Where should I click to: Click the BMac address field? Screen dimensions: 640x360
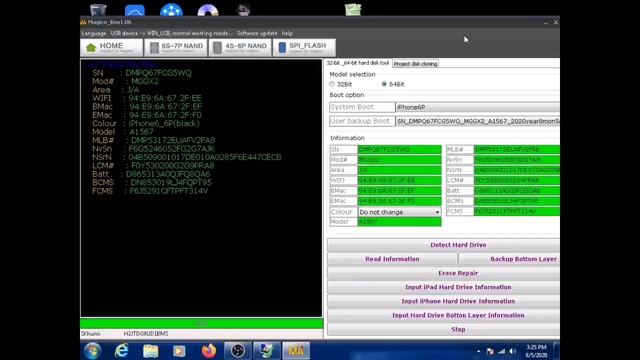coord(400,191)
